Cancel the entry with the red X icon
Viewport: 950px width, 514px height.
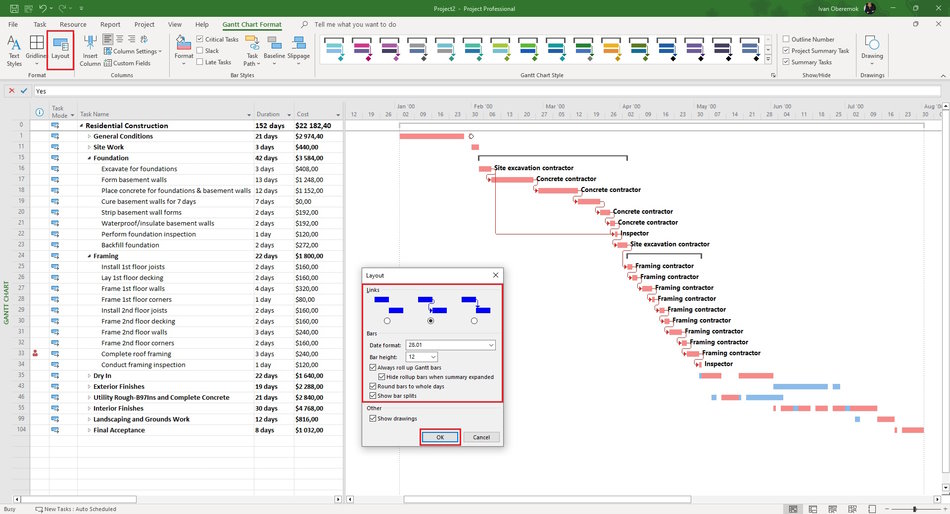point(12,91)
